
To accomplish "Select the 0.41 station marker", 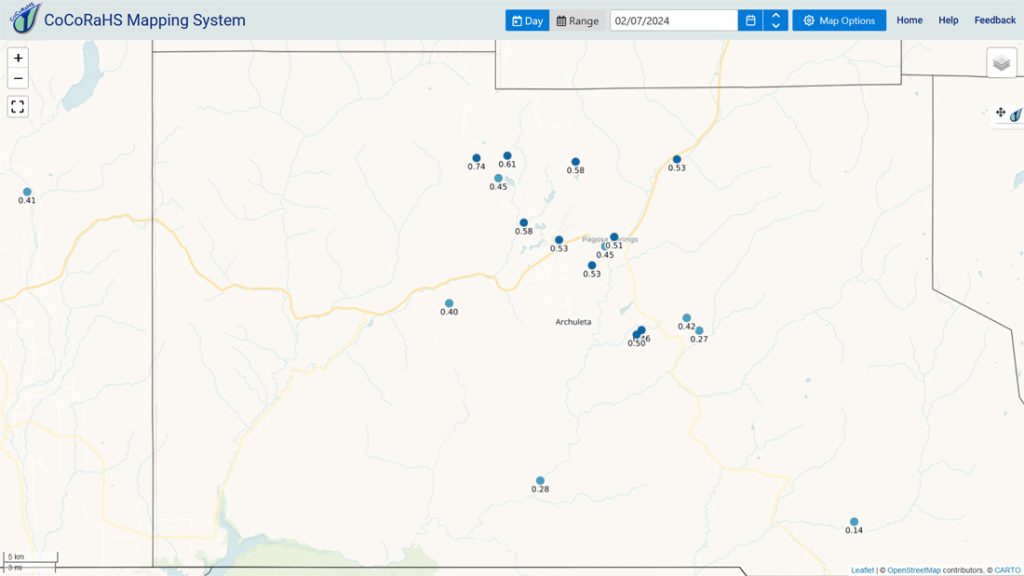I will [27, 192].
